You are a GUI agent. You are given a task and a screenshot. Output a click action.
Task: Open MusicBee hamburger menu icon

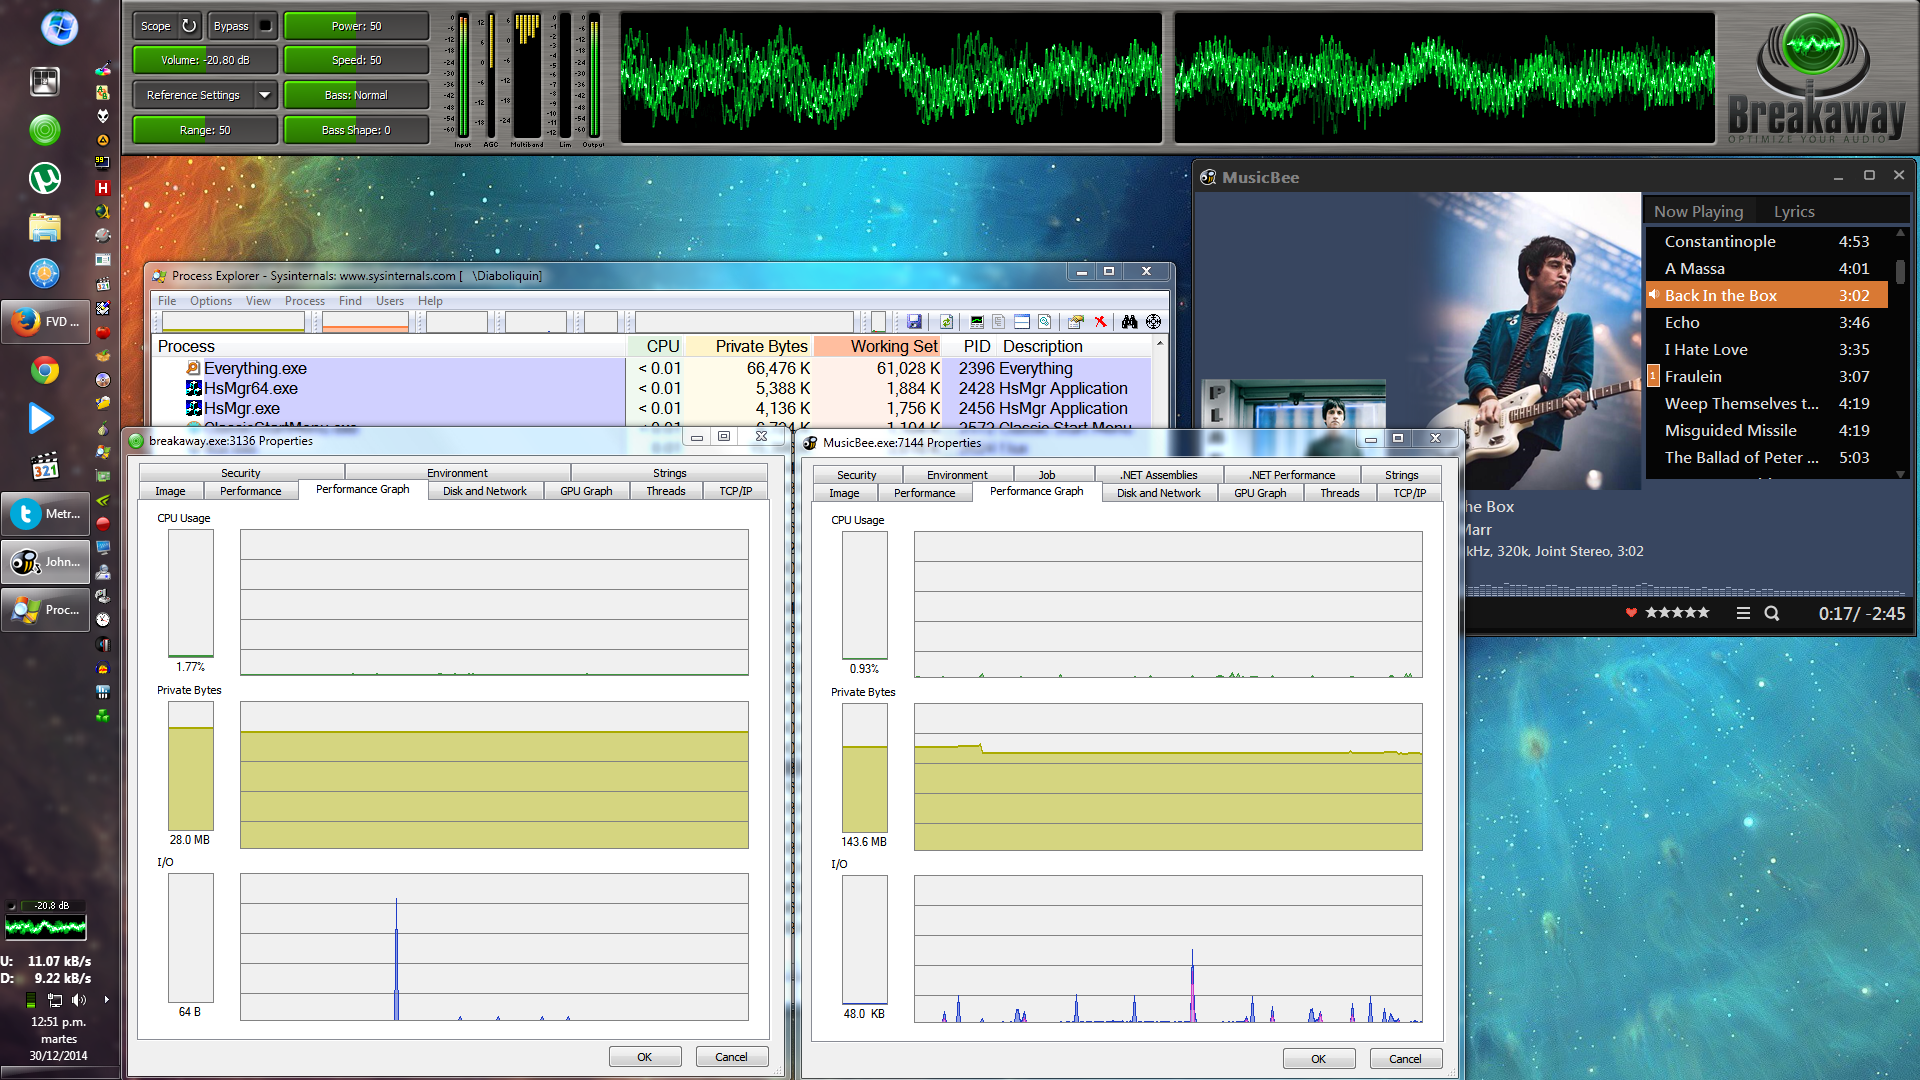click(x=1743, y=614)
